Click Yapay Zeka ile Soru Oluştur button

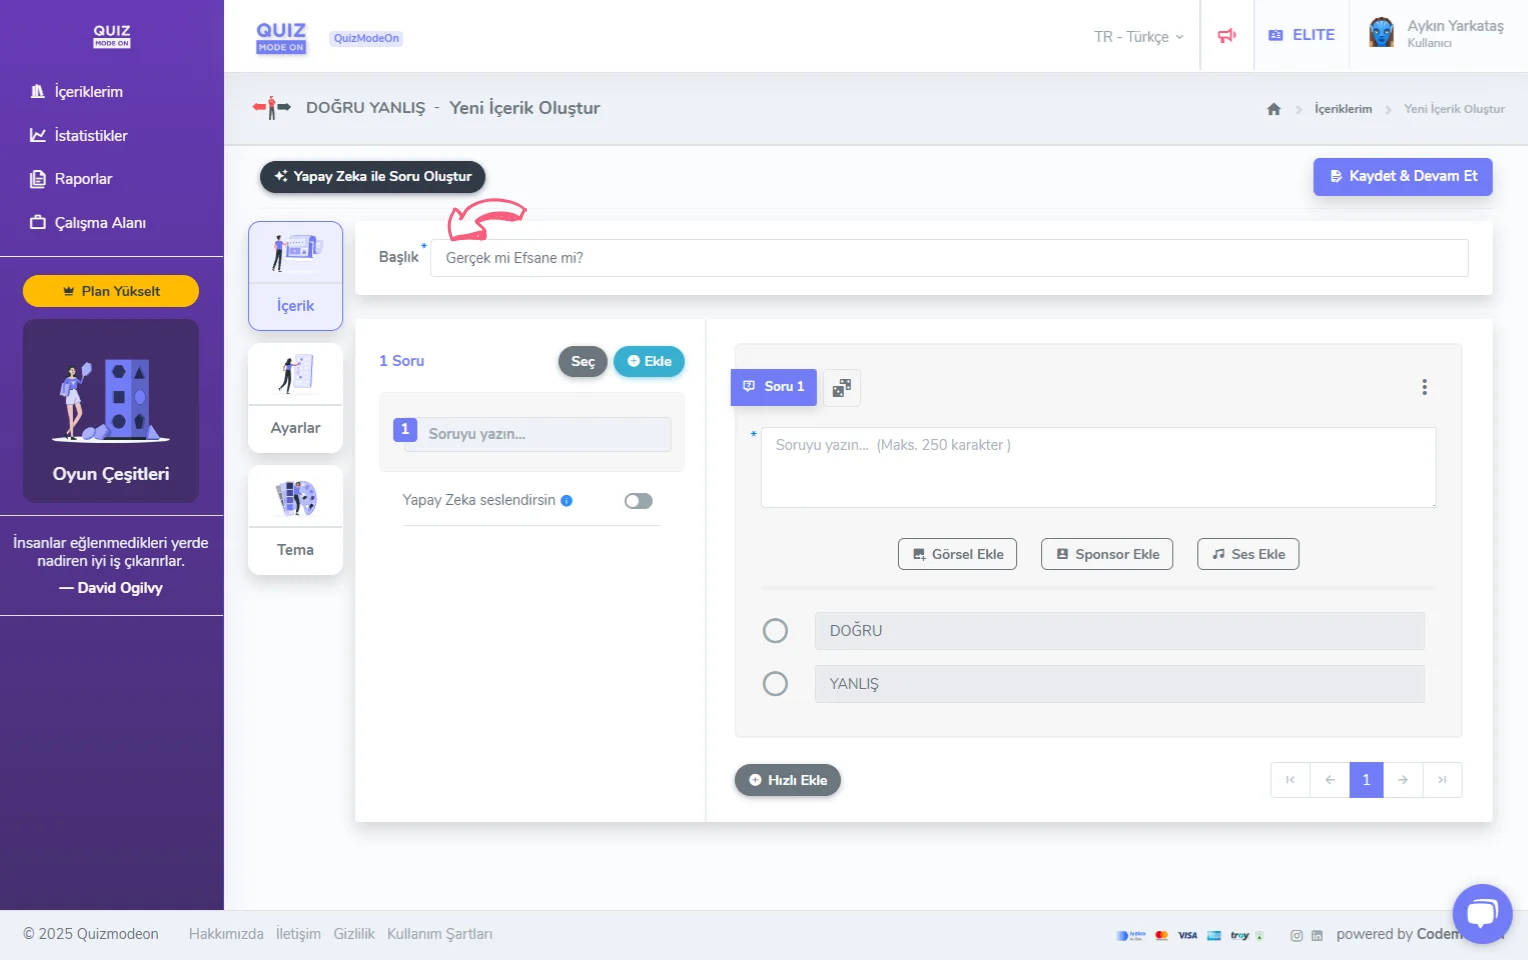[x=372, y=177]
